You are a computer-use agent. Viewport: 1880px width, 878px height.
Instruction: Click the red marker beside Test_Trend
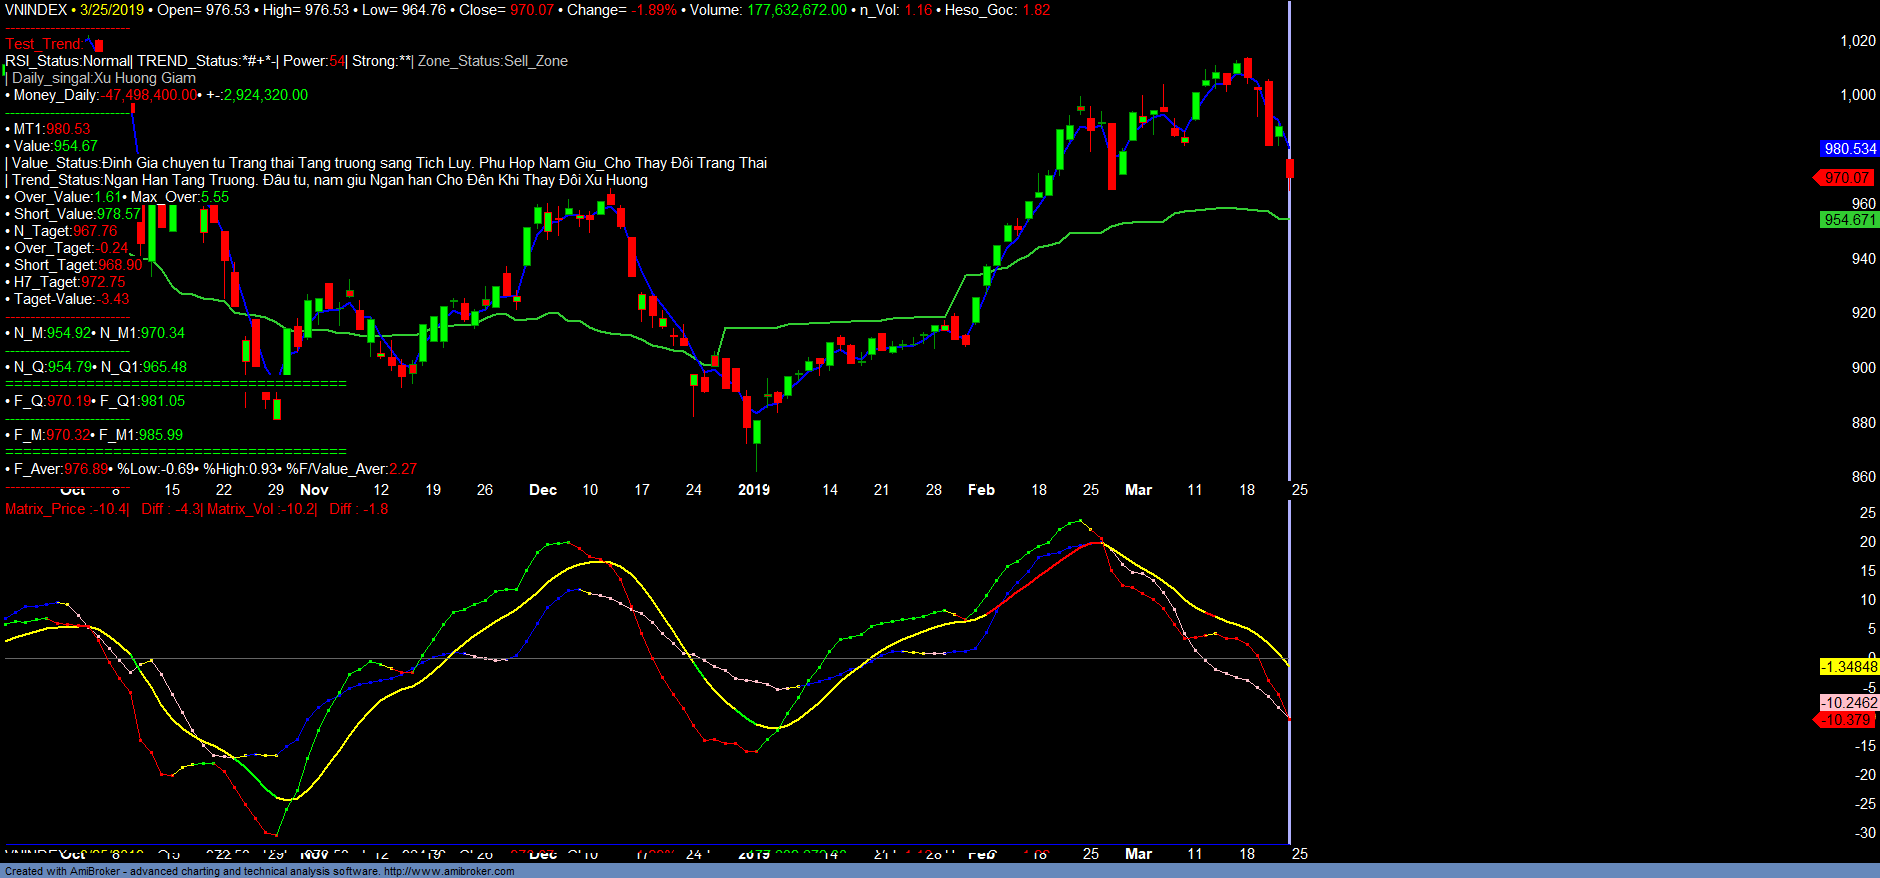(x=98, y=45)
